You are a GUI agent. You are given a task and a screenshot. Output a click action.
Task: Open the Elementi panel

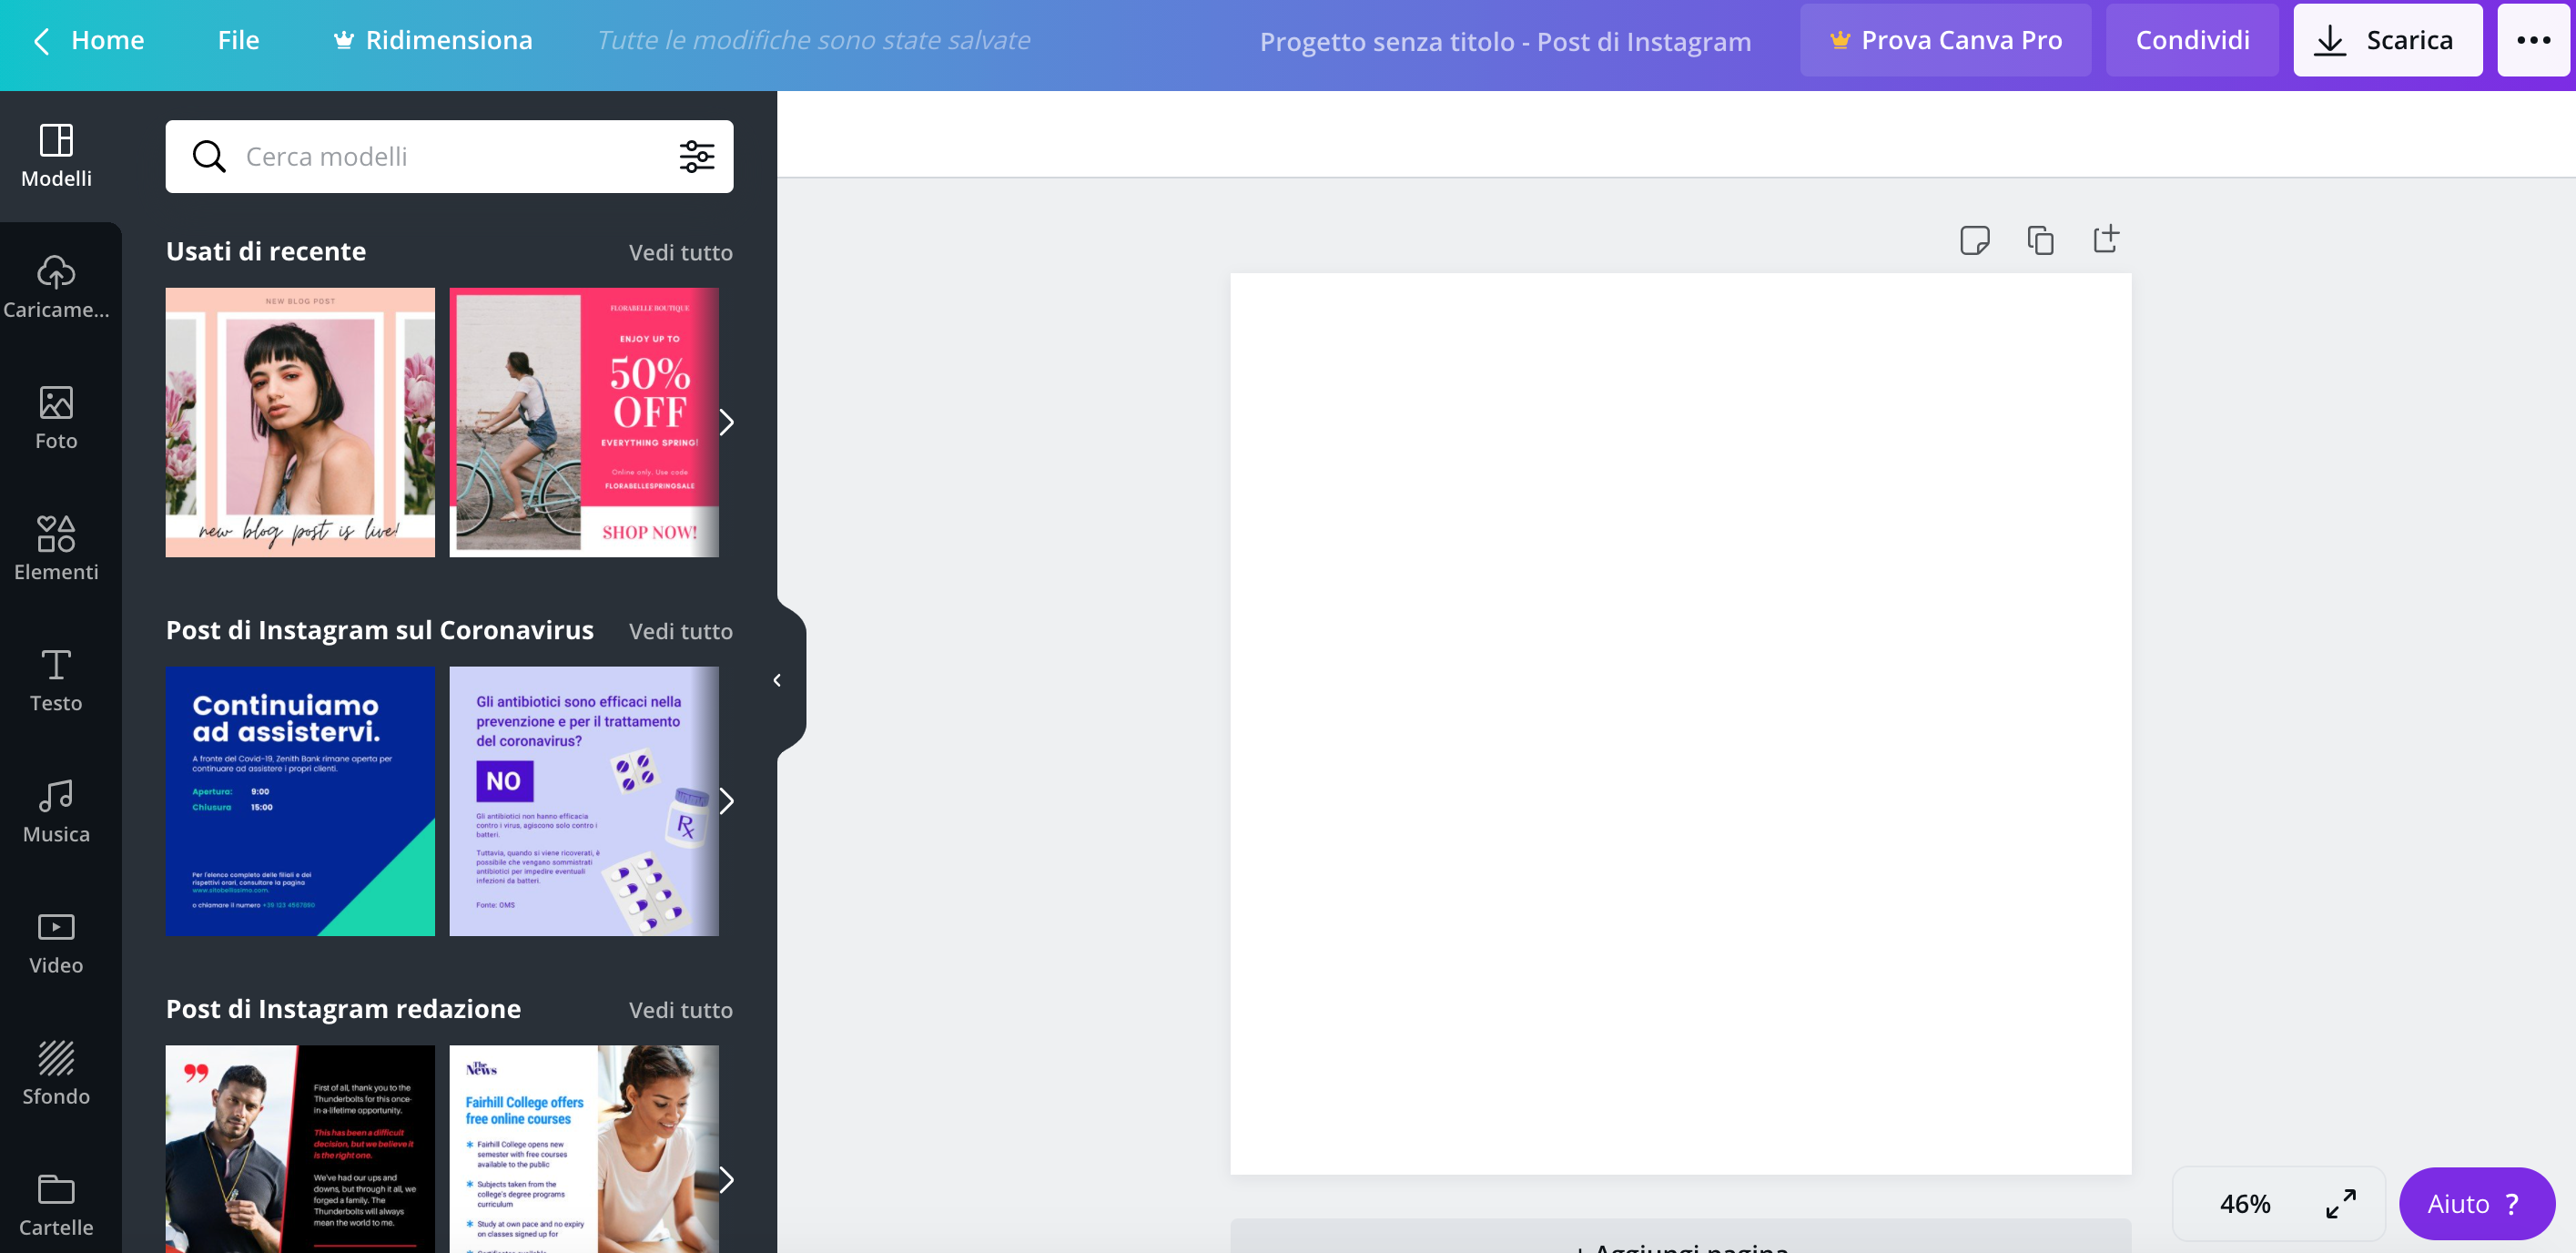pyautogui.click(x=56, y=549)
